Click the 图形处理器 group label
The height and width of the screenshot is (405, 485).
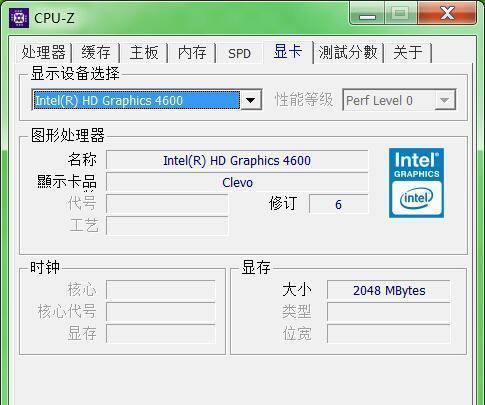[68, 135]
